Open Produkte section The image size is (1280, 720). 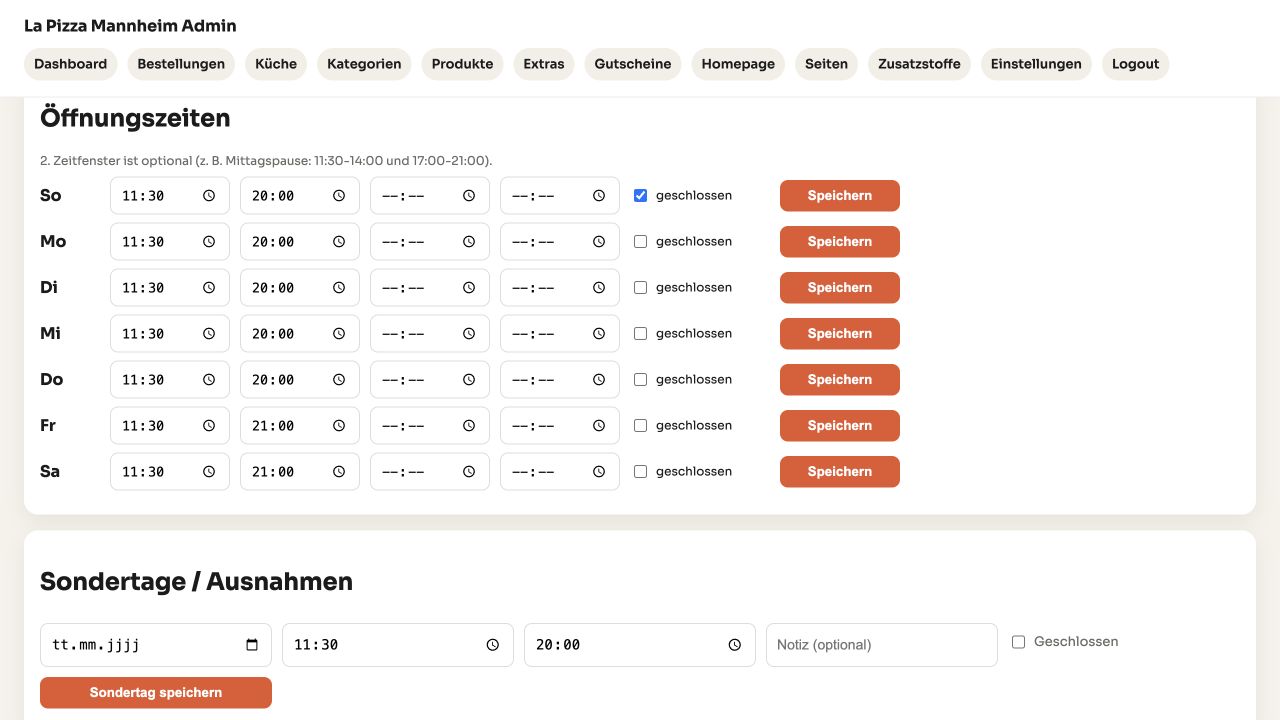(x=462, y=64)
